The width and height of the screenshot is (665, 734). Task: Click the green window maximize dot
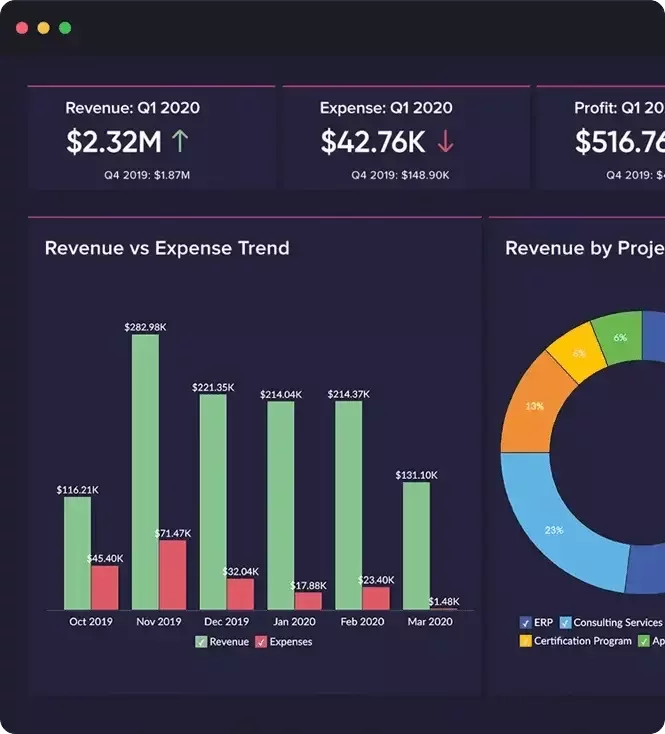pyautogui.click(x=65, y=28)
